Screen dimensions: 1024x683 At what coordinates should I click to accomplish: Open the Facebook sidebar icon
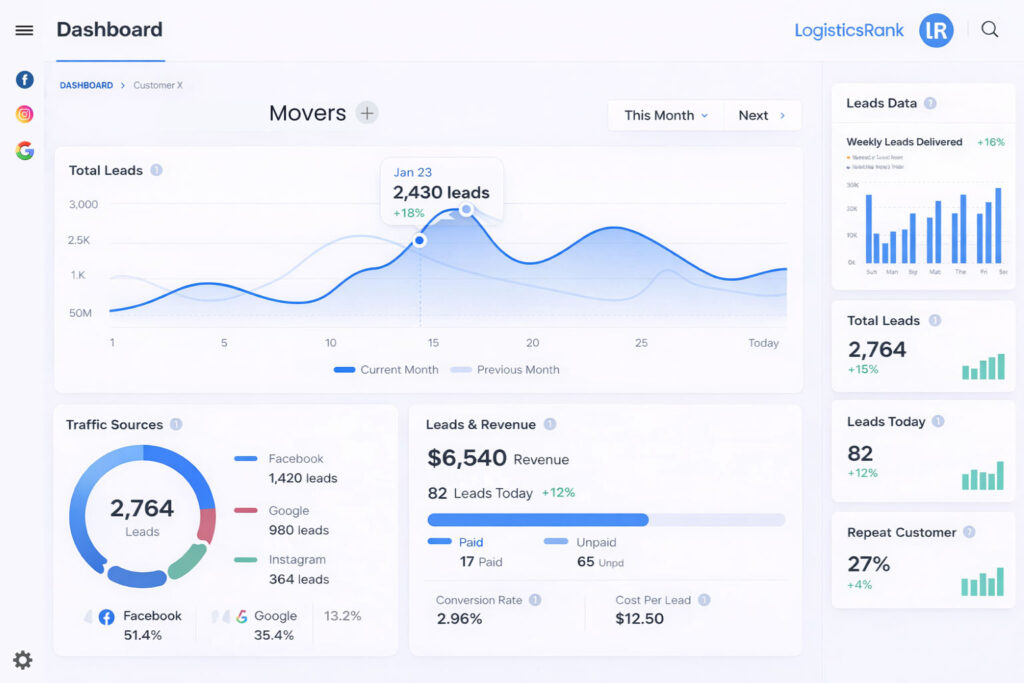(x=25, y=80)
